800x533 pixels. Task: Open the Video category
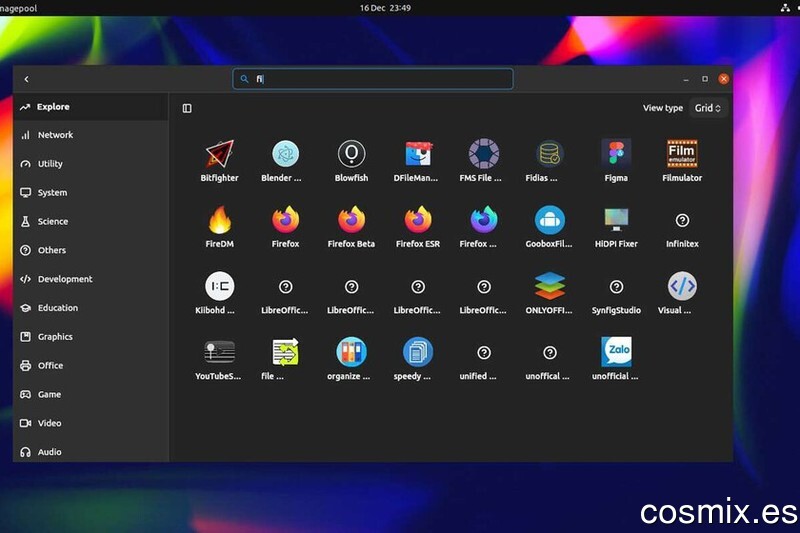[x=91, y=423]
